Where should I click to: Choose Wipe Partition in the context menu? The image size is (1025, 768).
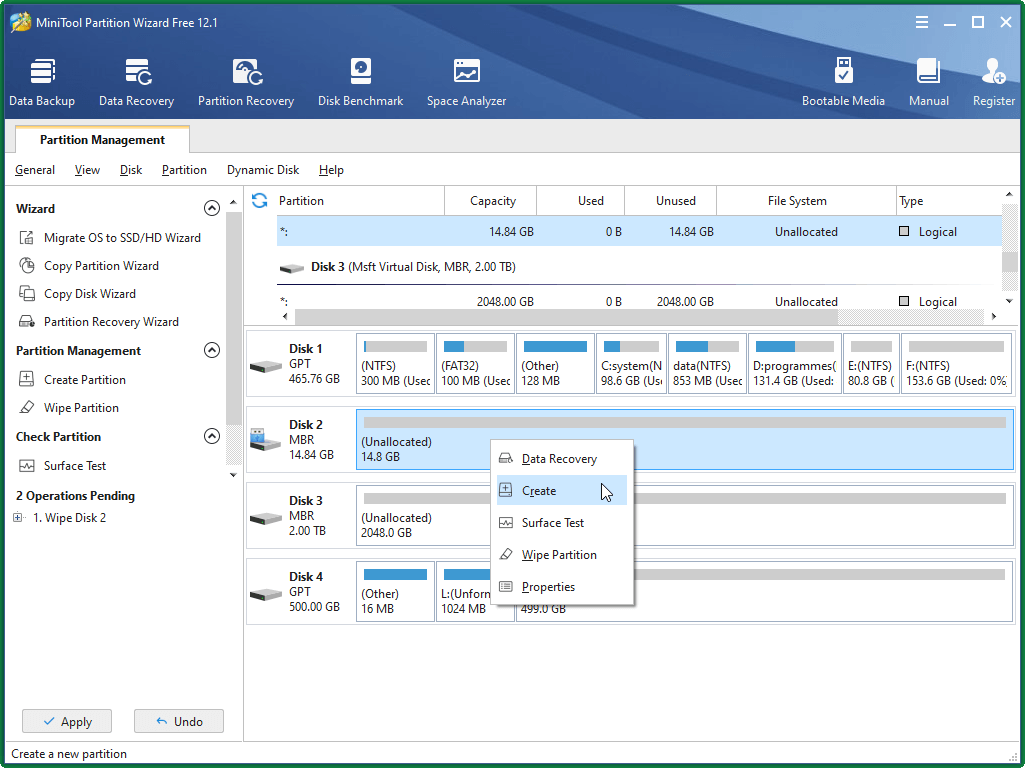coord(562,554)
